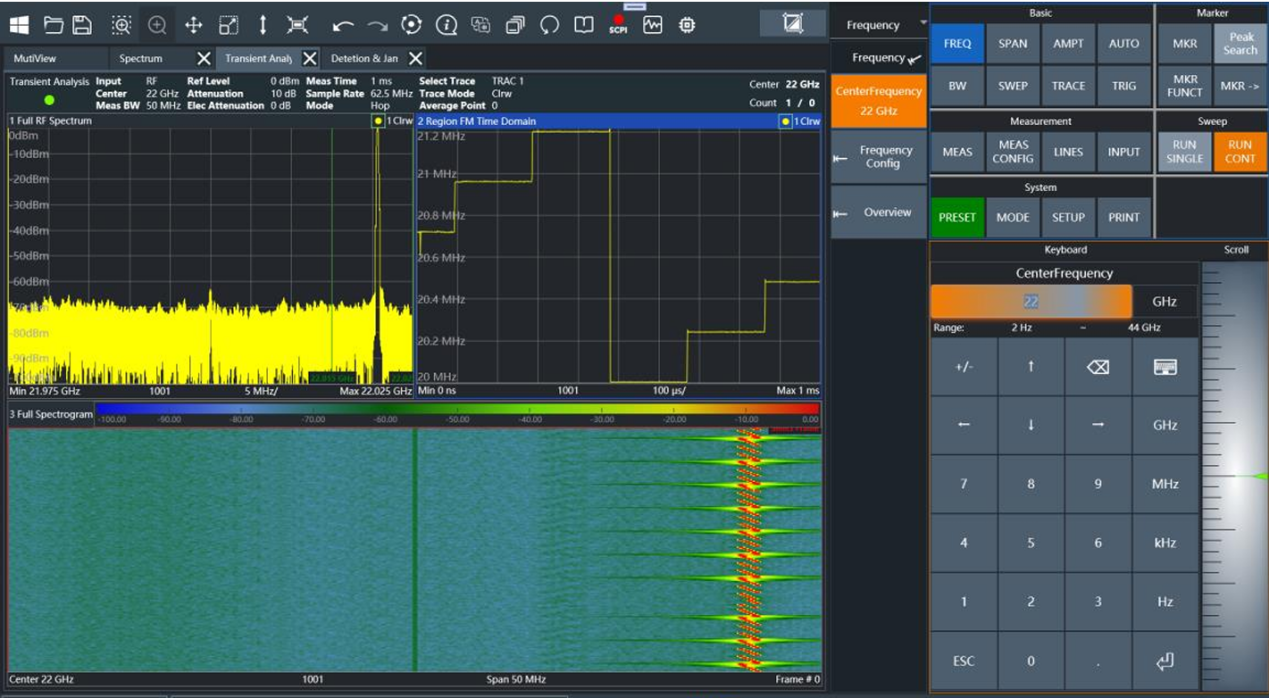Screen dimensions: 1269x698
Task: Toggle the FREQ hardkey
Action: 957,44
